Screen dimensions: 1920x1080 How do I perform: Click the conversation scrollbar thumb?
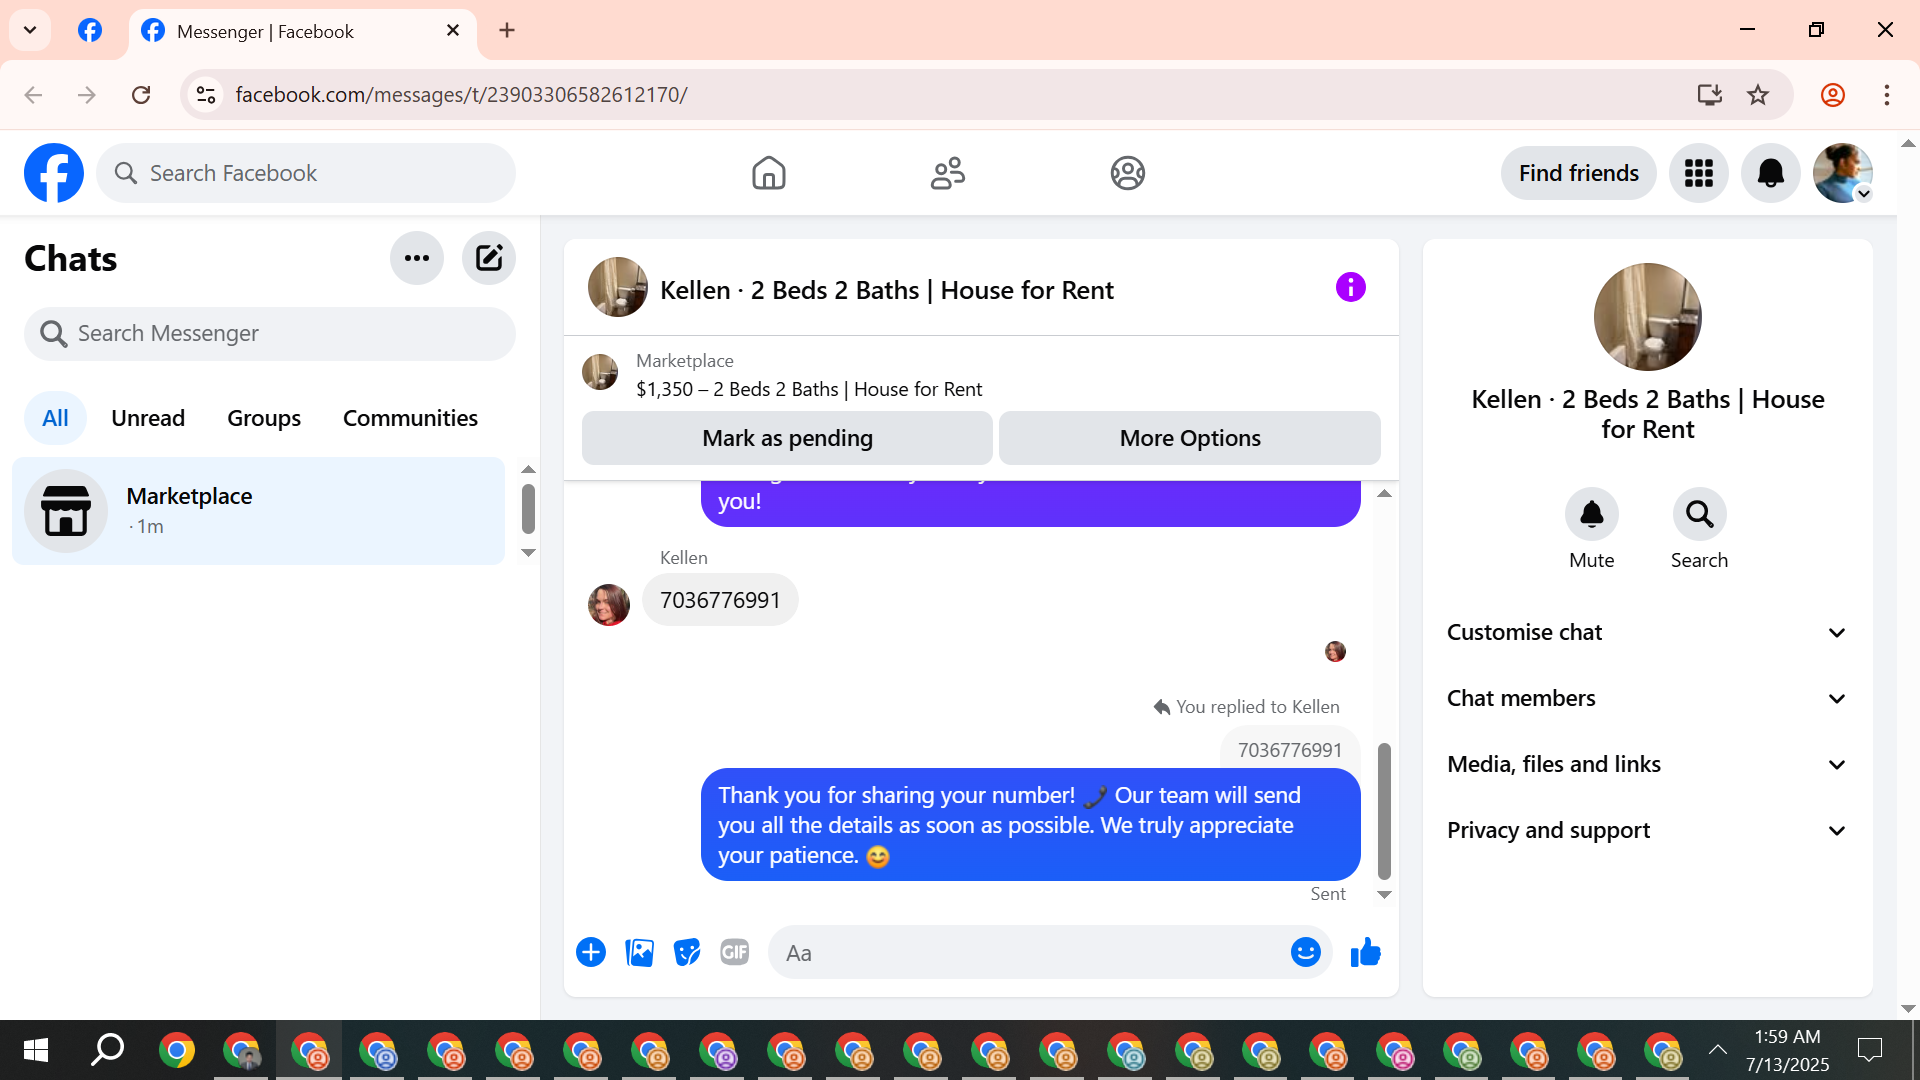[1384, 810]
